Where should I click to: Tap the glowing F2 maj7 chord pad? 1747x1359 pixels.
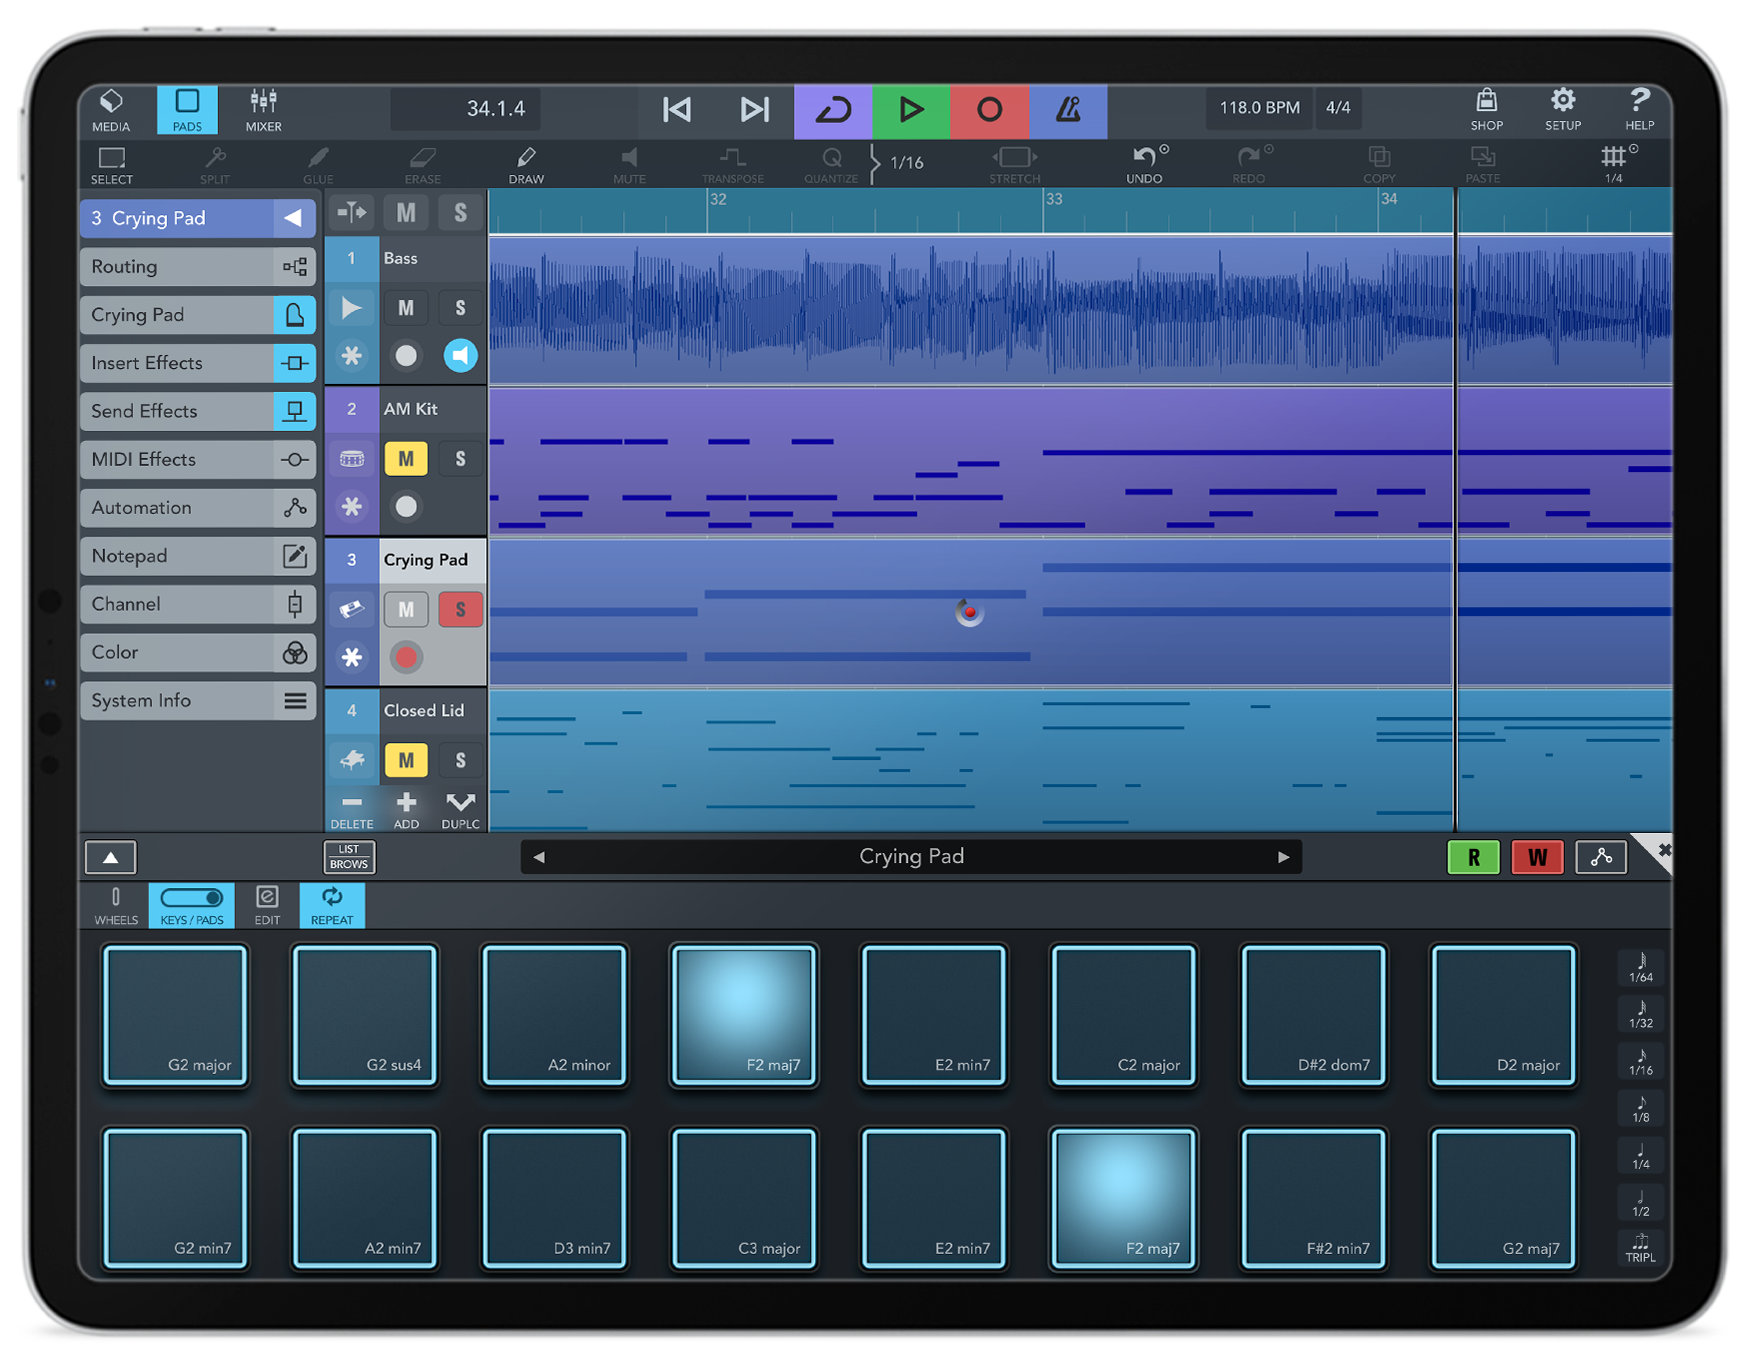744,1014
